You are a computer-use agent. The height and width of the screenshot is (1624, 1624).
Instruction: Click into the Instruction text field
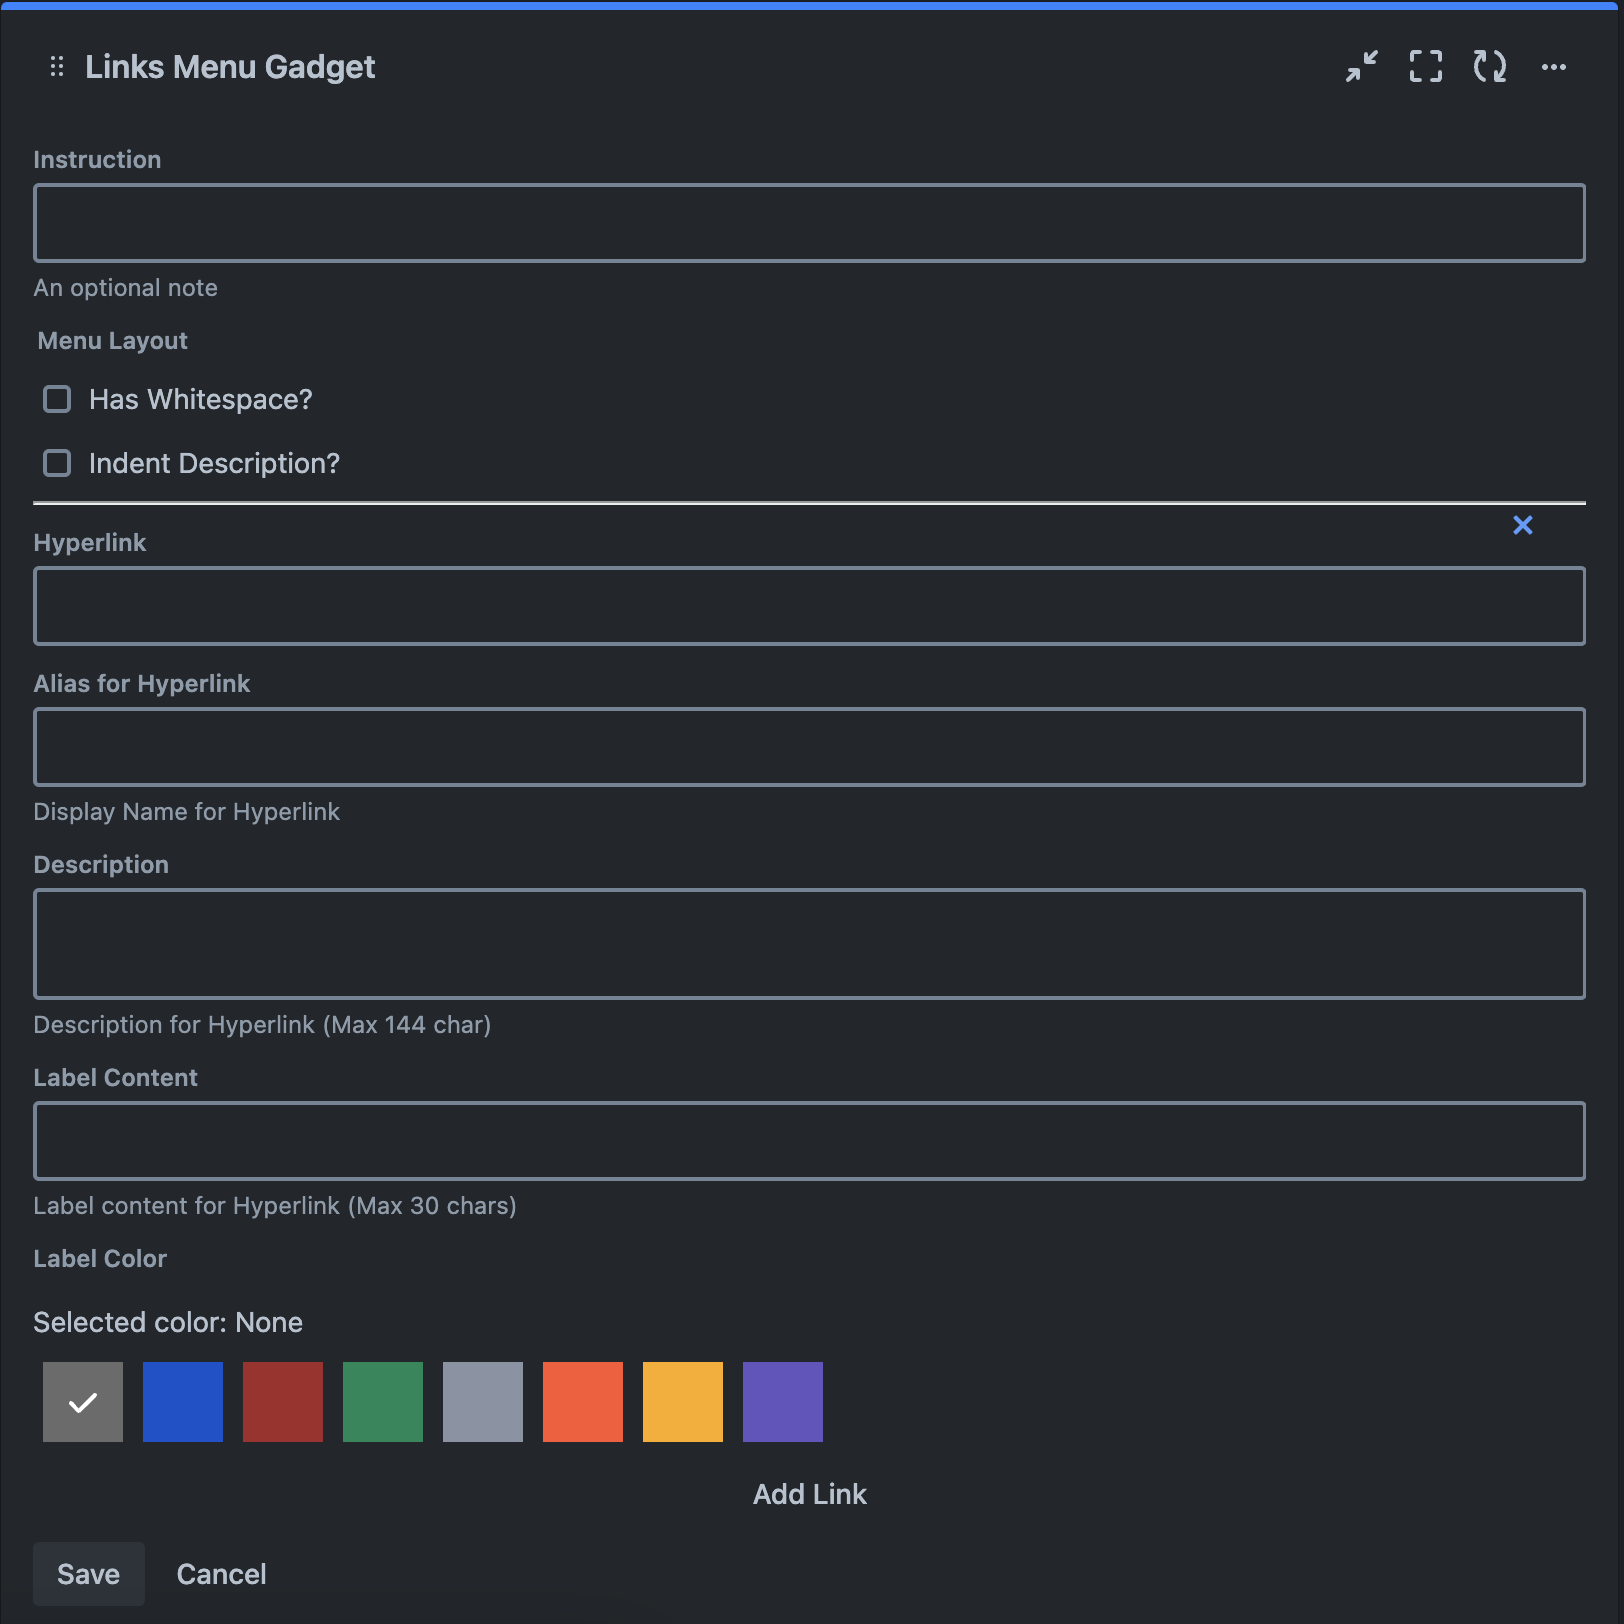pyautogui.click(x=808, y=223)
